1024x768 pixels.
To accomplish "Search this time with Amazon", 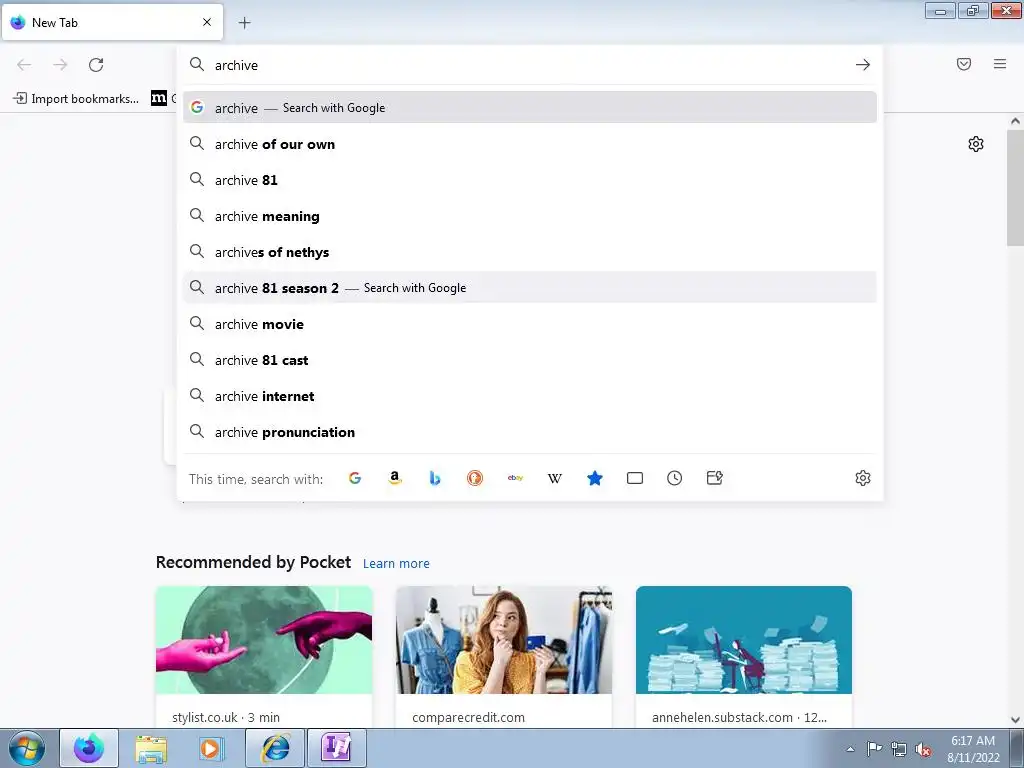I will 394,478.
